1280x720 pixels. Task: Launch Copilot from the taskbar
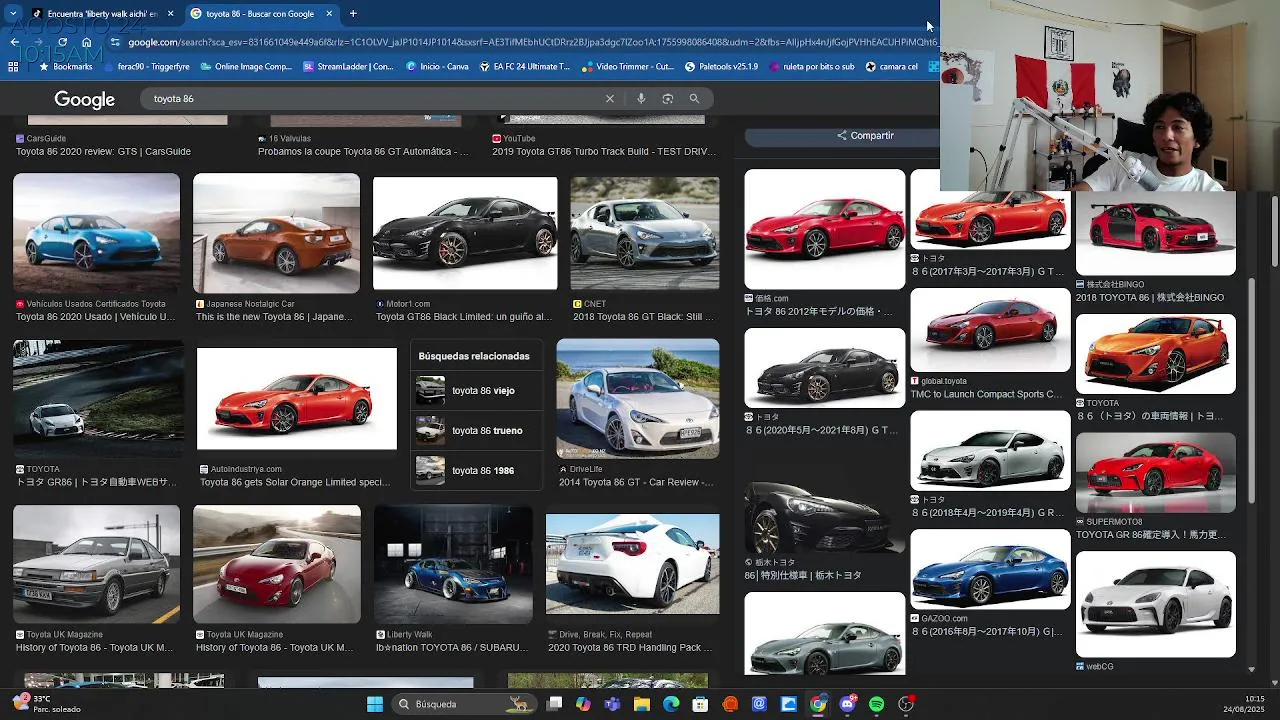583,704
